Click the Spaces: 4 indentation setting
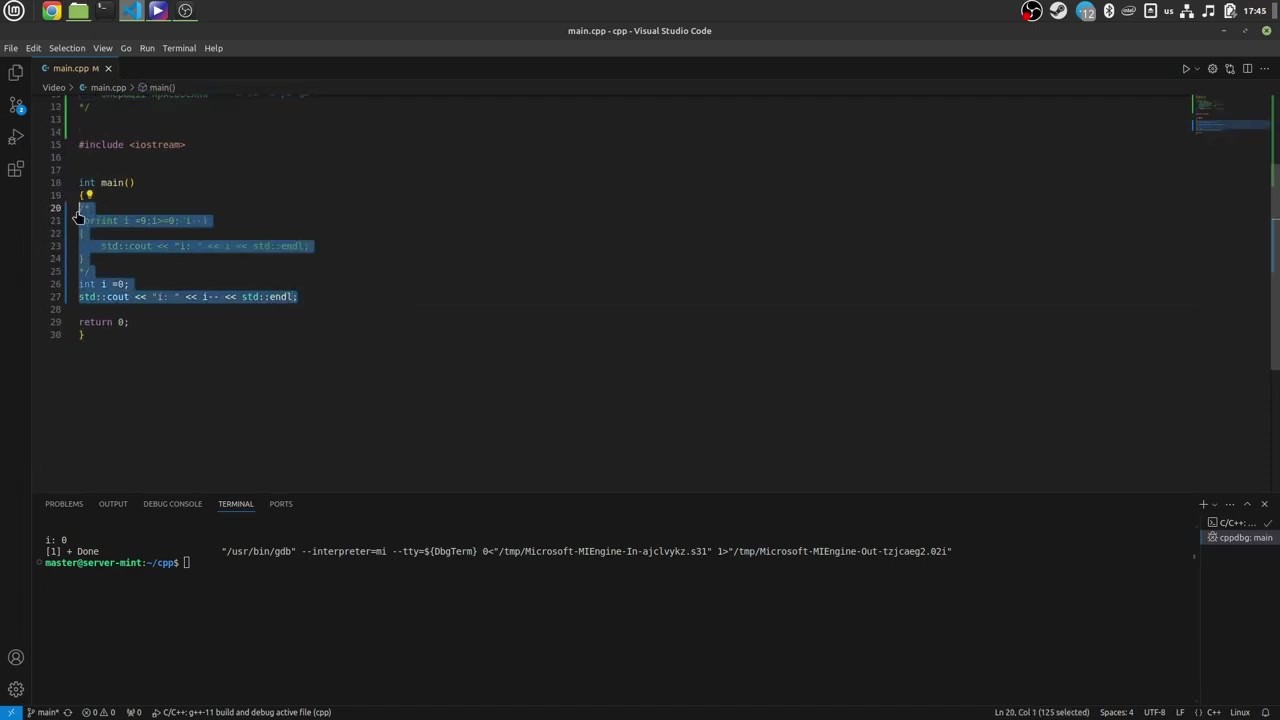 coord(1116,712)
